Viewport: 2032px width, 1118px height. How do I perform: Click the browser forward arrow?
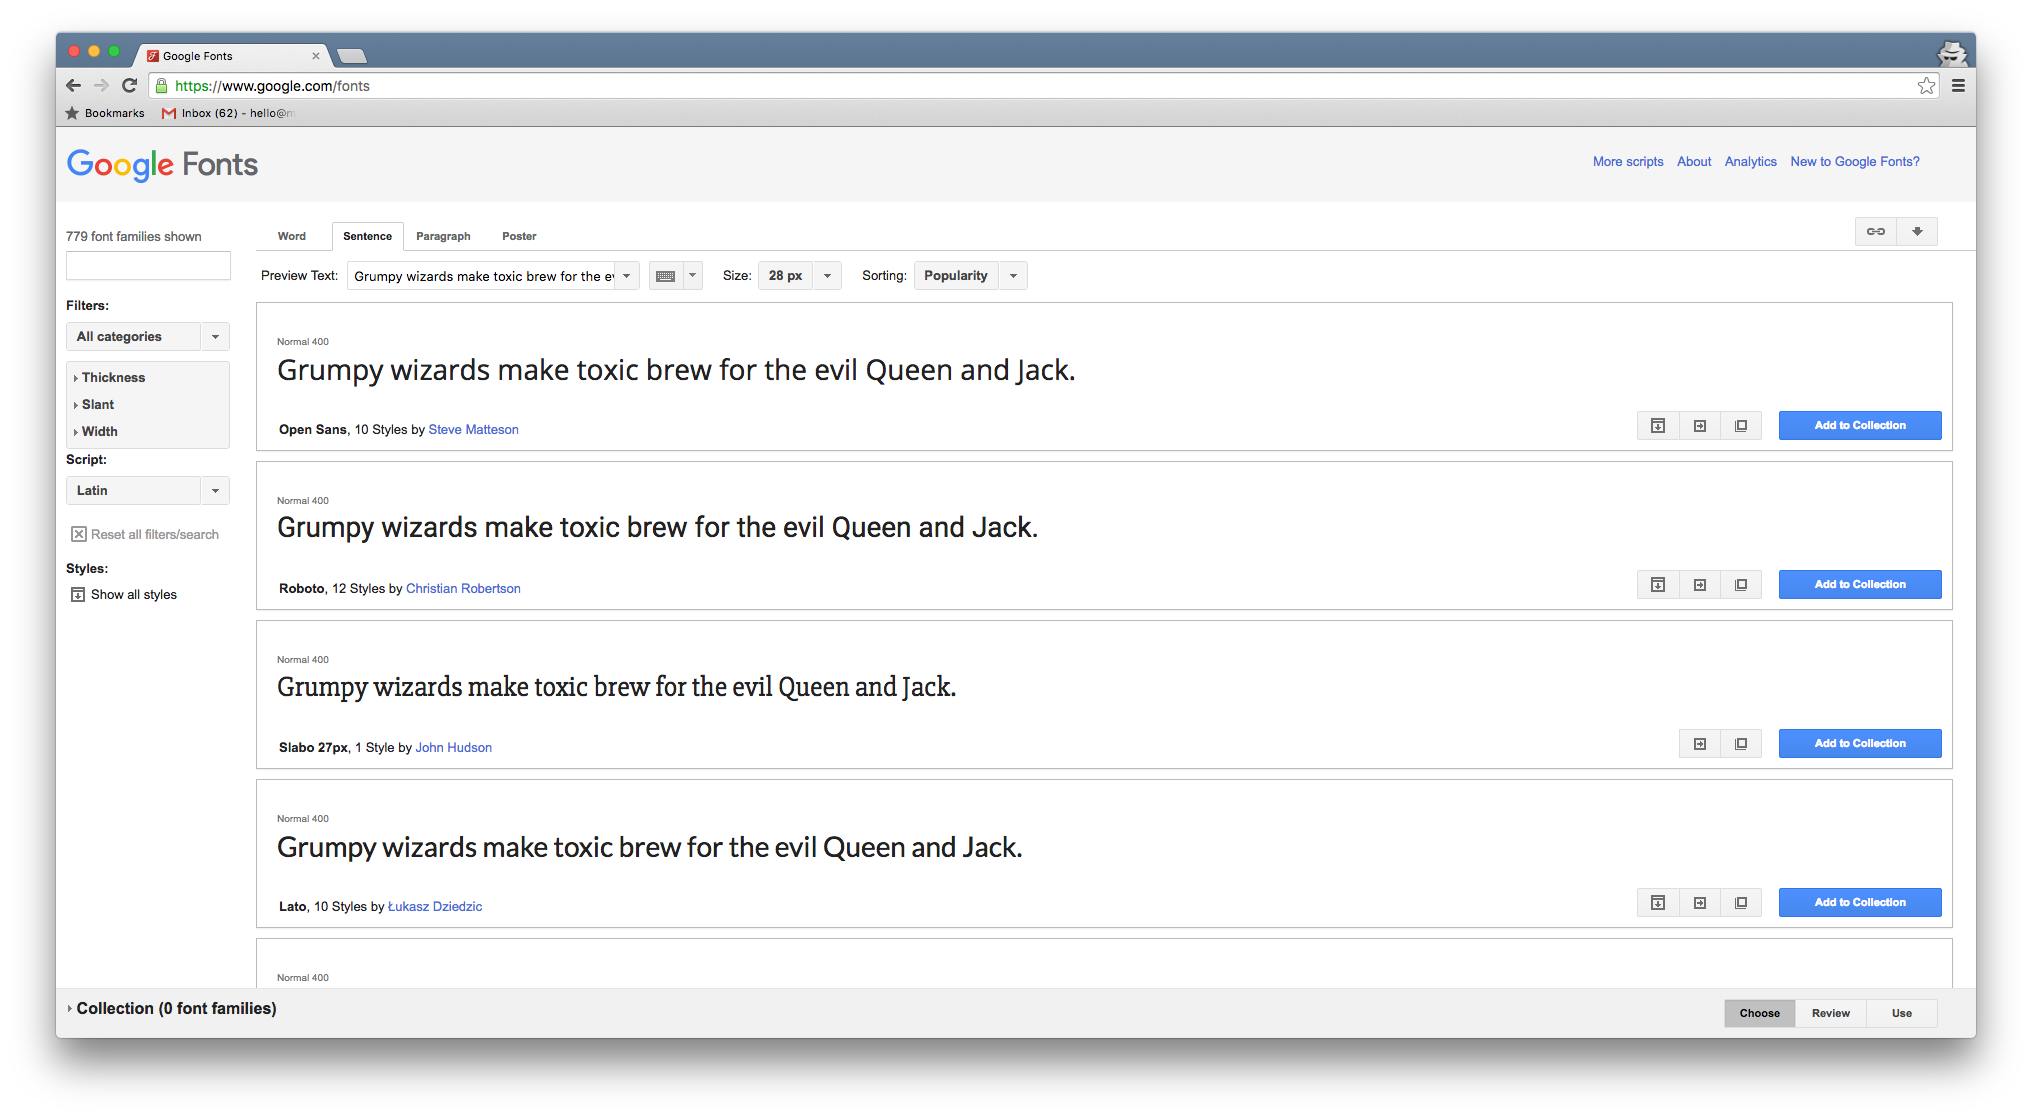[x=101, y=85]
